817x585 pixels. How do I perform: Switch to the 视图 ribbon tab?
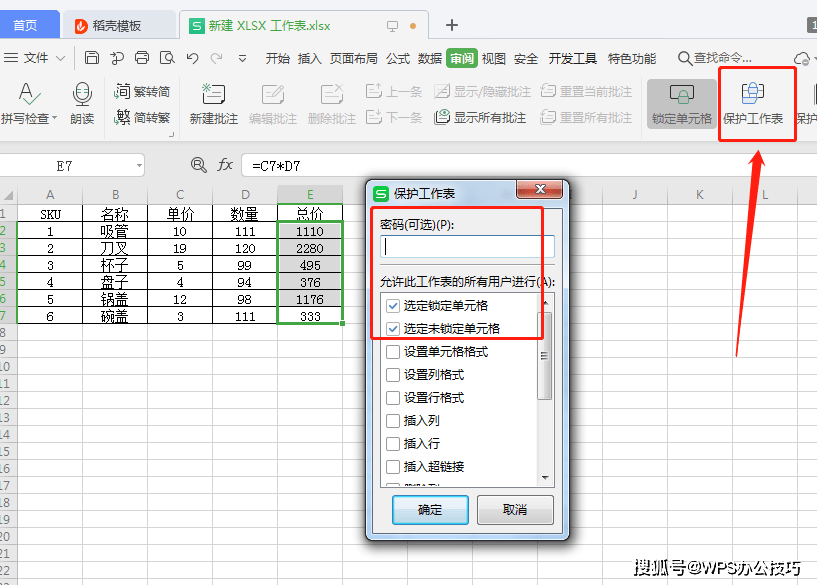coord(492,58)
